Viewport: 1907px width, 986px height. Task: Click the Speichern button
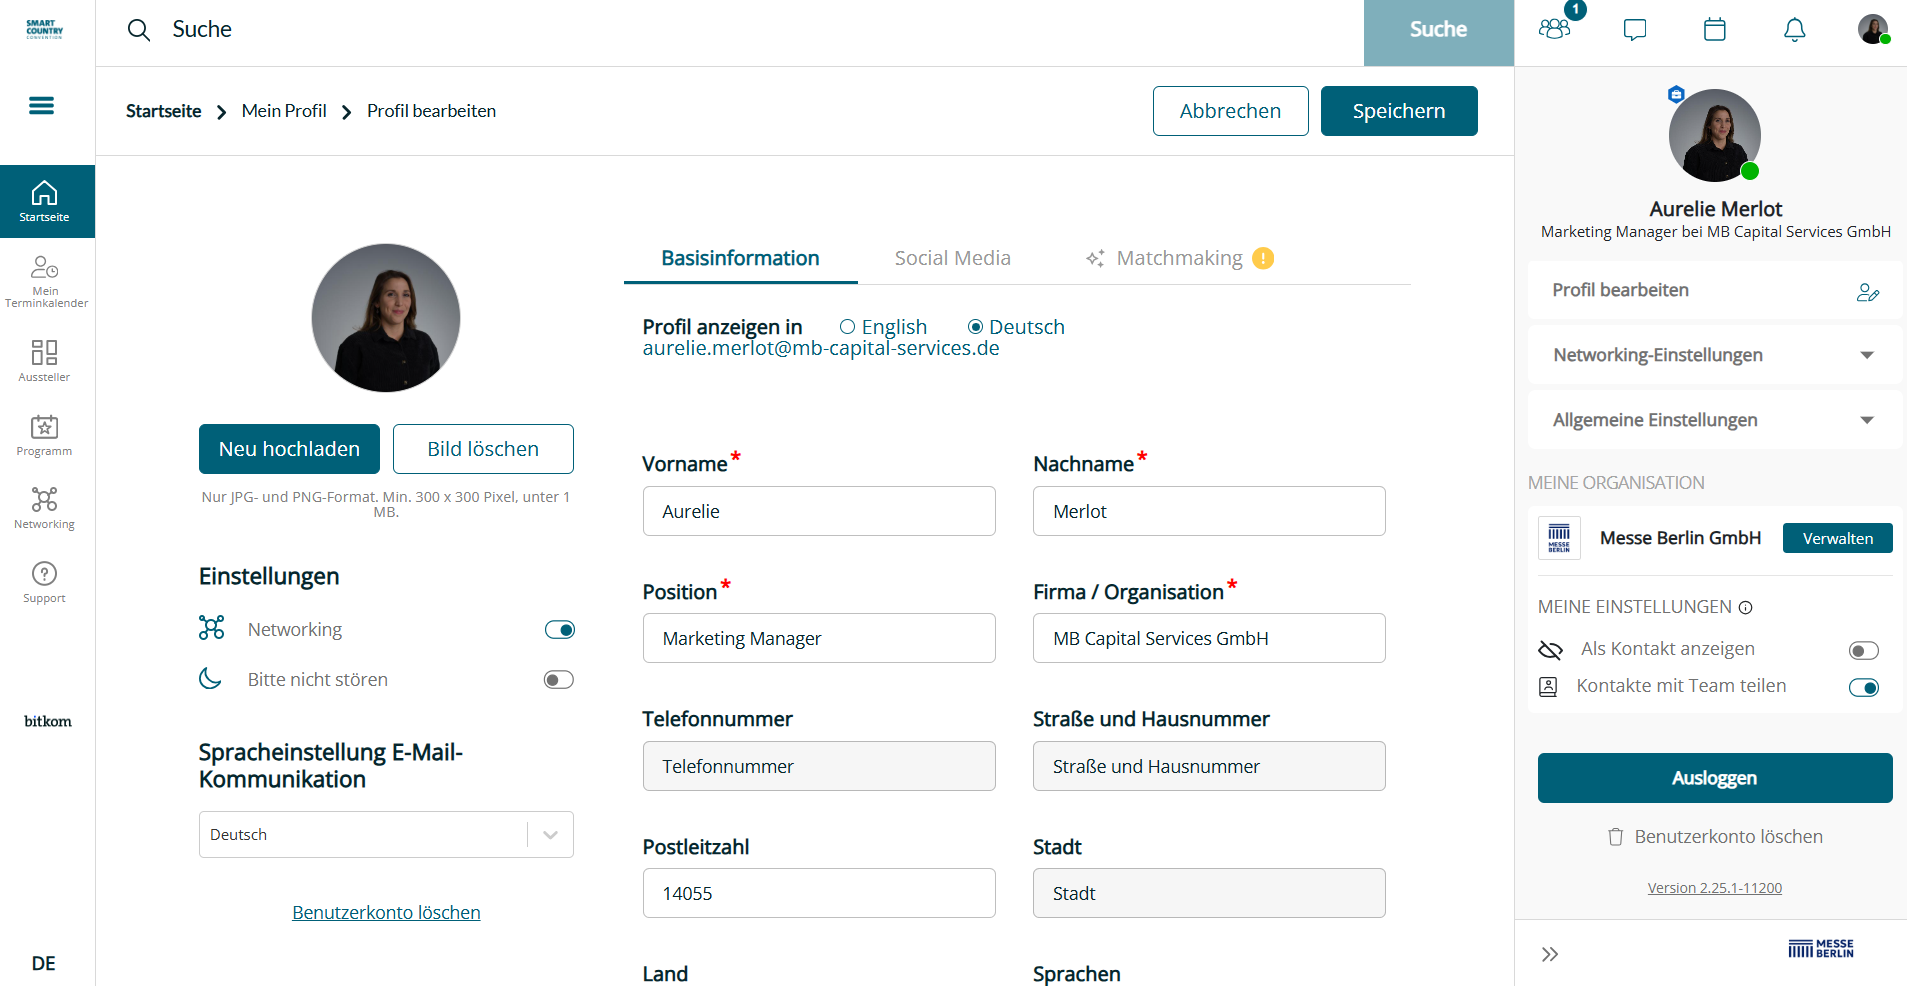[1399, 111]
